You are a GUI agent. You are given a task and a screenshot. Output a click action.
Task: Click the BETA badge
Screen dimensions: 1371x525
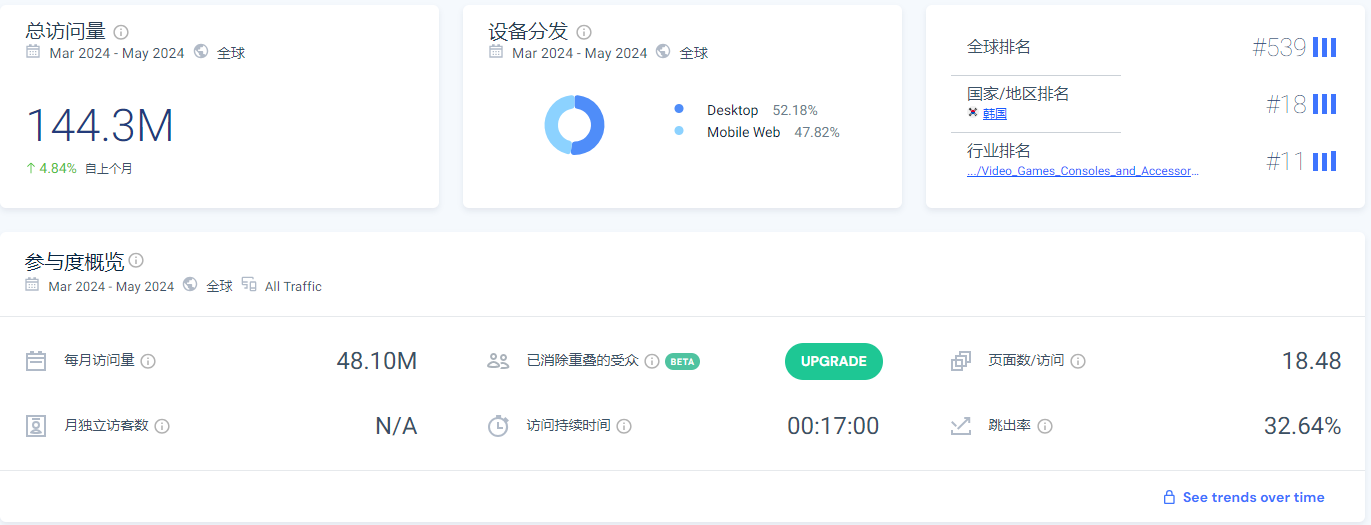coord(683,361)
